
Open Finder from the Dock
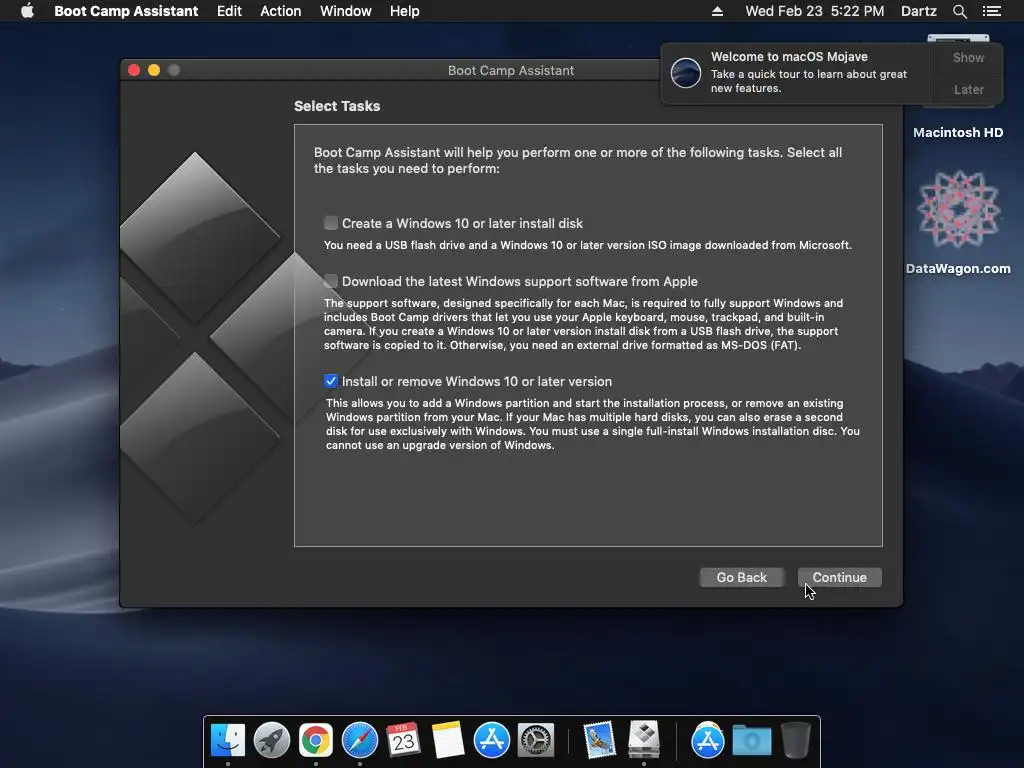tap(227, 740)
